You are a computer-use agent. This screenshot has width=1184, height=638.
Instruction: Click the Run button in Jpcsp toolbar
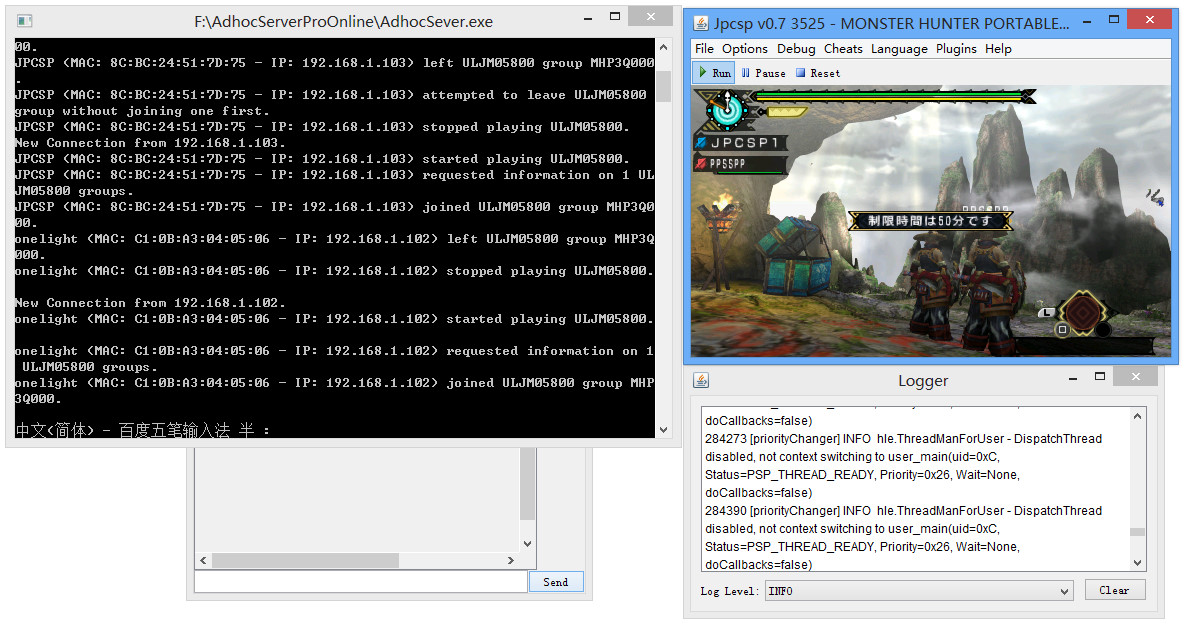(714, 73)
